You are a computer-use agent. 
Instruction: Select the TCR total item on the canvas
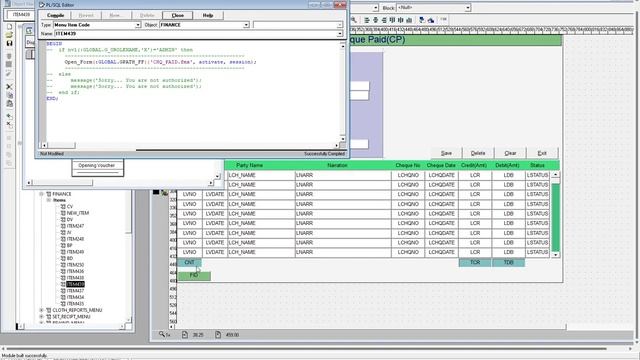pyautogui.click(x=475, y=262)
